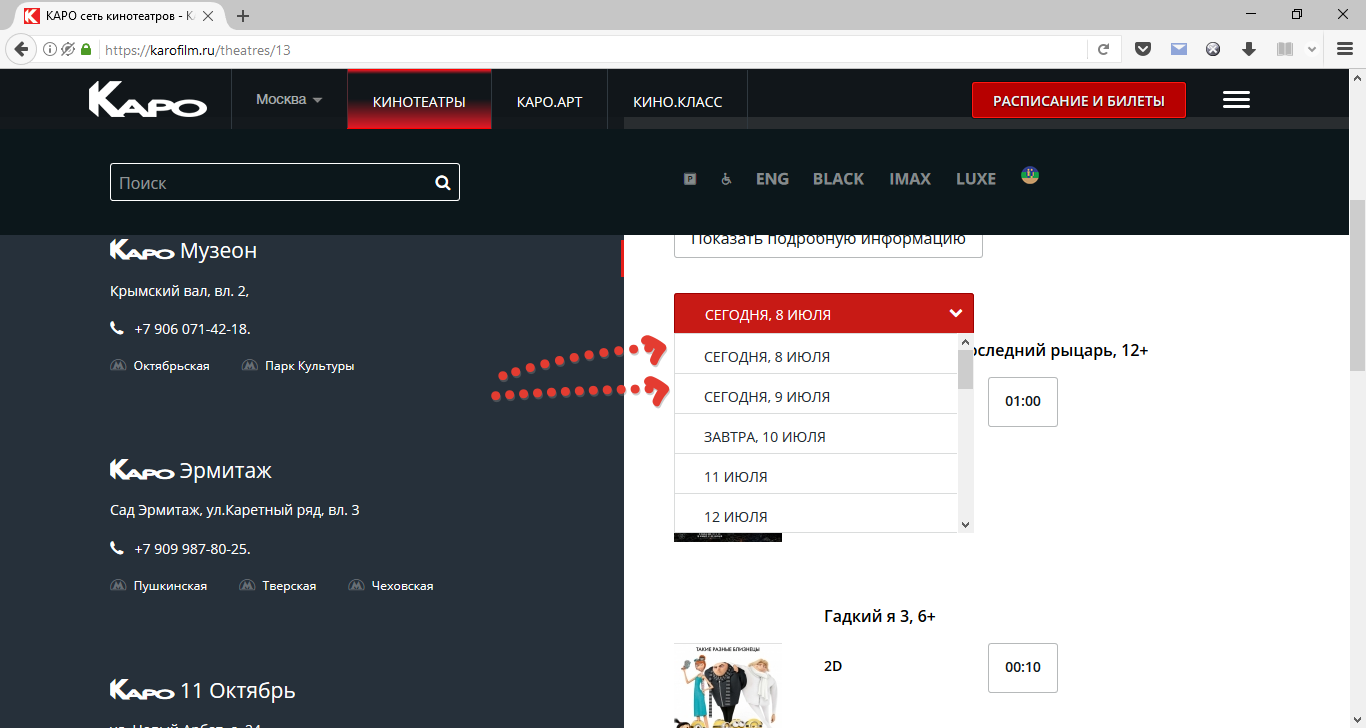
Task: Click the date list scroll-up arrow
Action: (965, 342)
